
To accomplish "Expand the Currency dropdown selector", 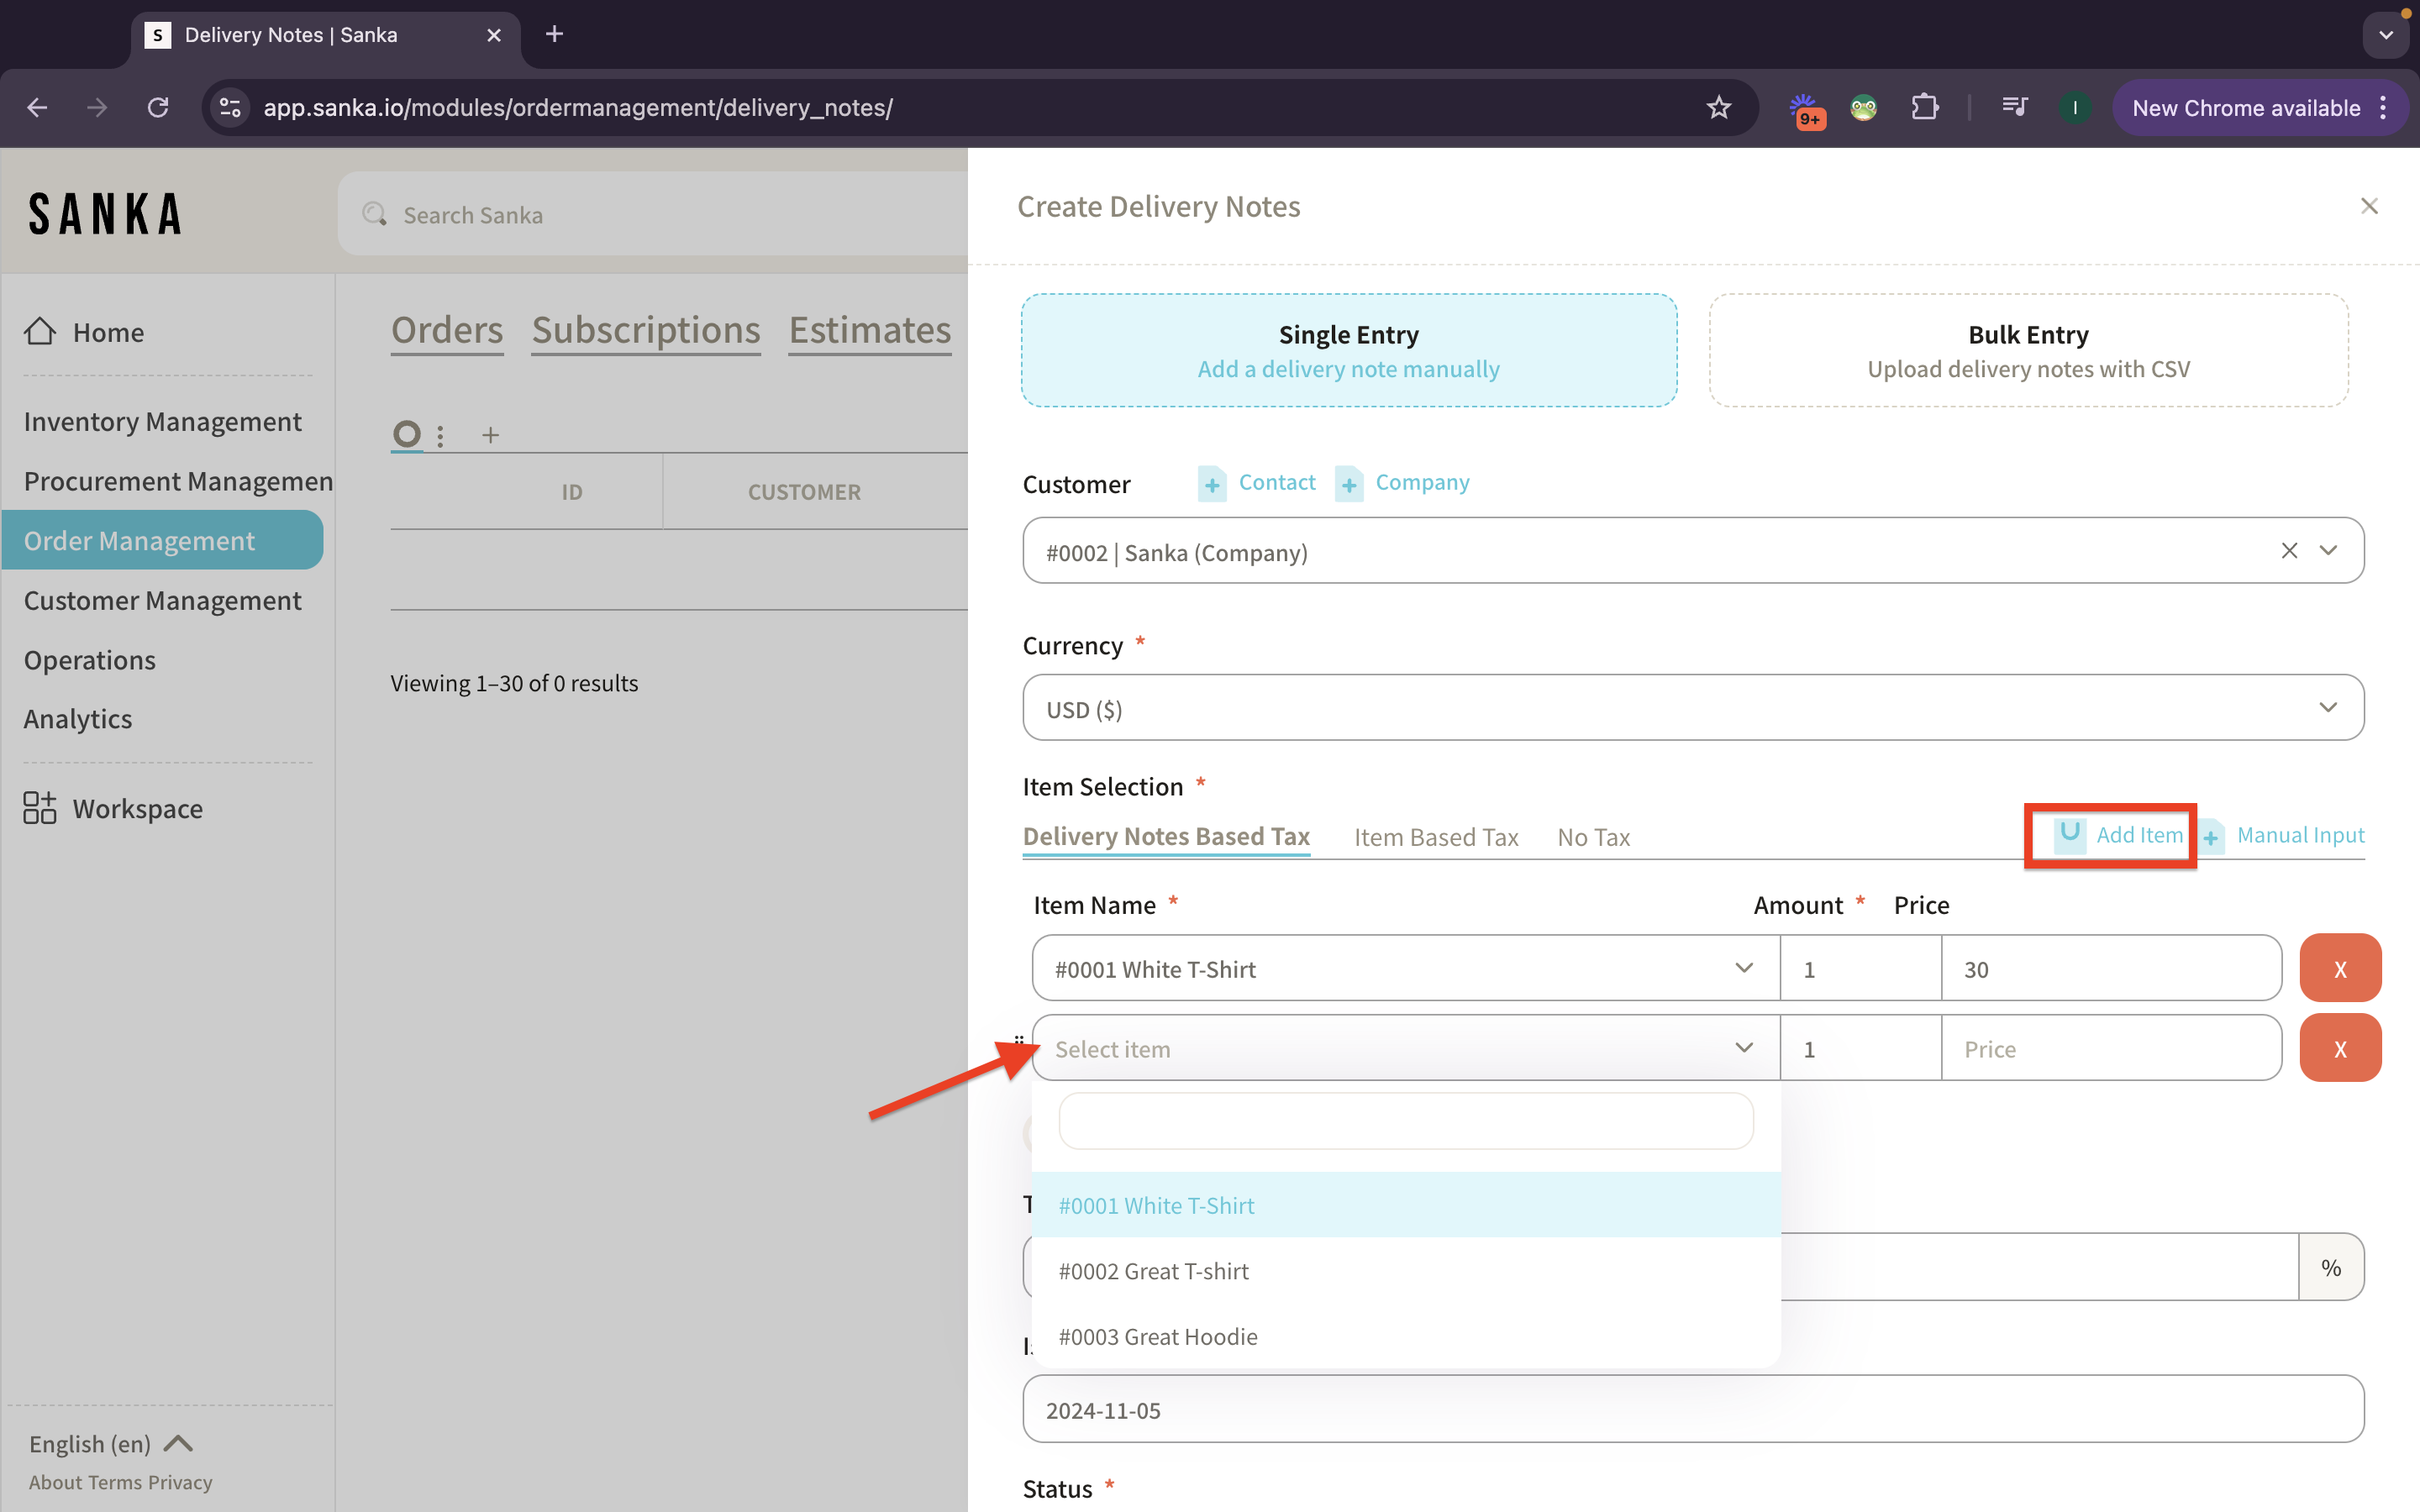I will (2329, 709).
